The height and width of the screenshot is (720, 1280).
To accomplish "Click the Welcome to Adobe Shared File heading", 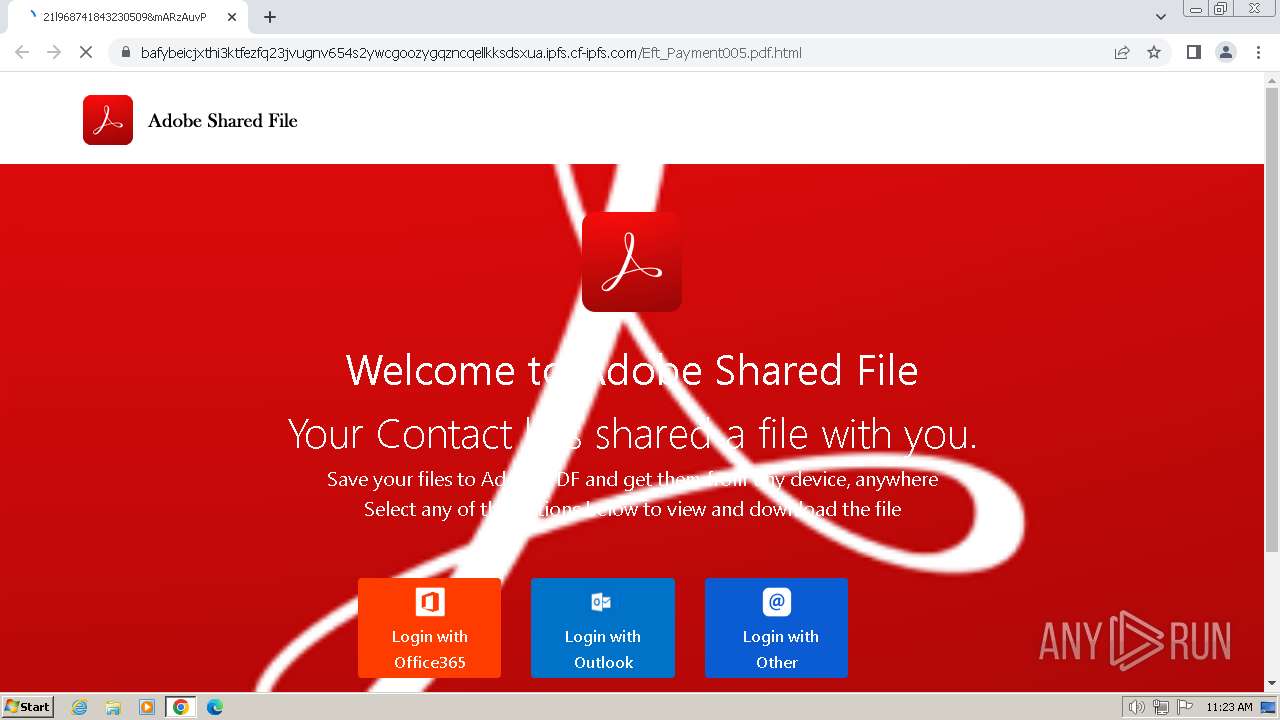I will tap(632, 371).
